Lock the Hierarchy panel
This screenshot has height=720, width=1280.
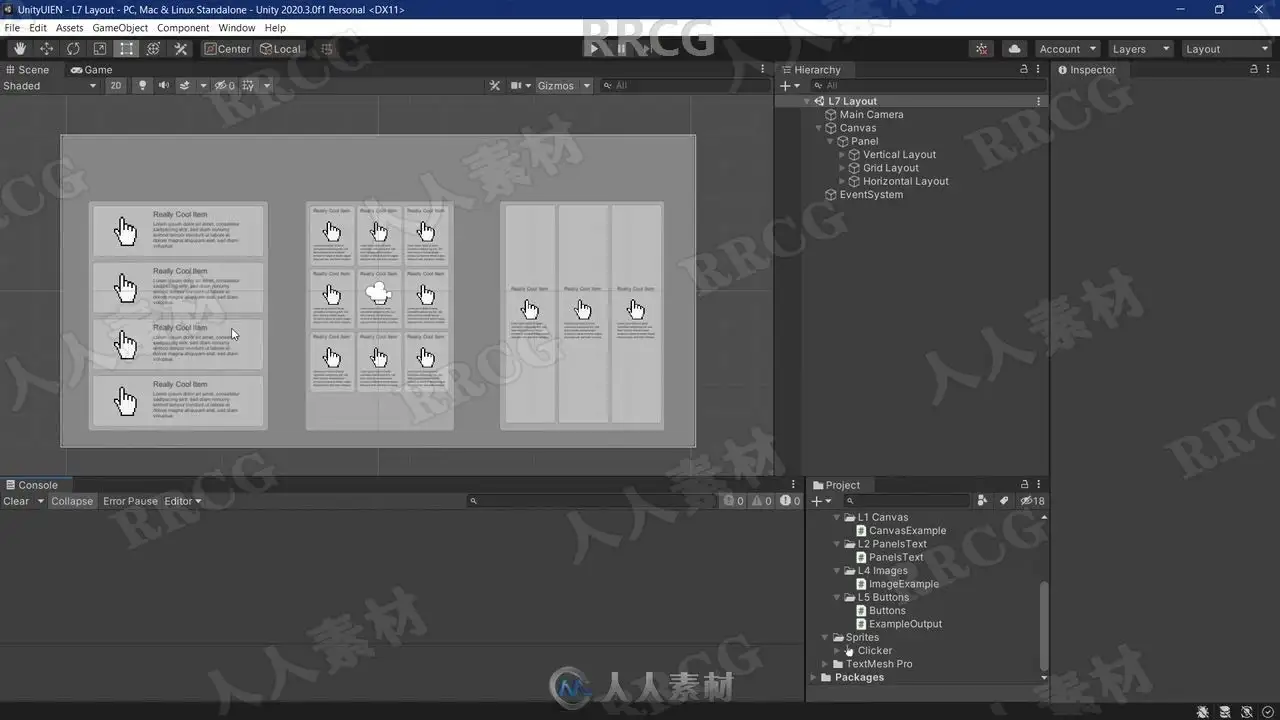[x=1023, y=70]
